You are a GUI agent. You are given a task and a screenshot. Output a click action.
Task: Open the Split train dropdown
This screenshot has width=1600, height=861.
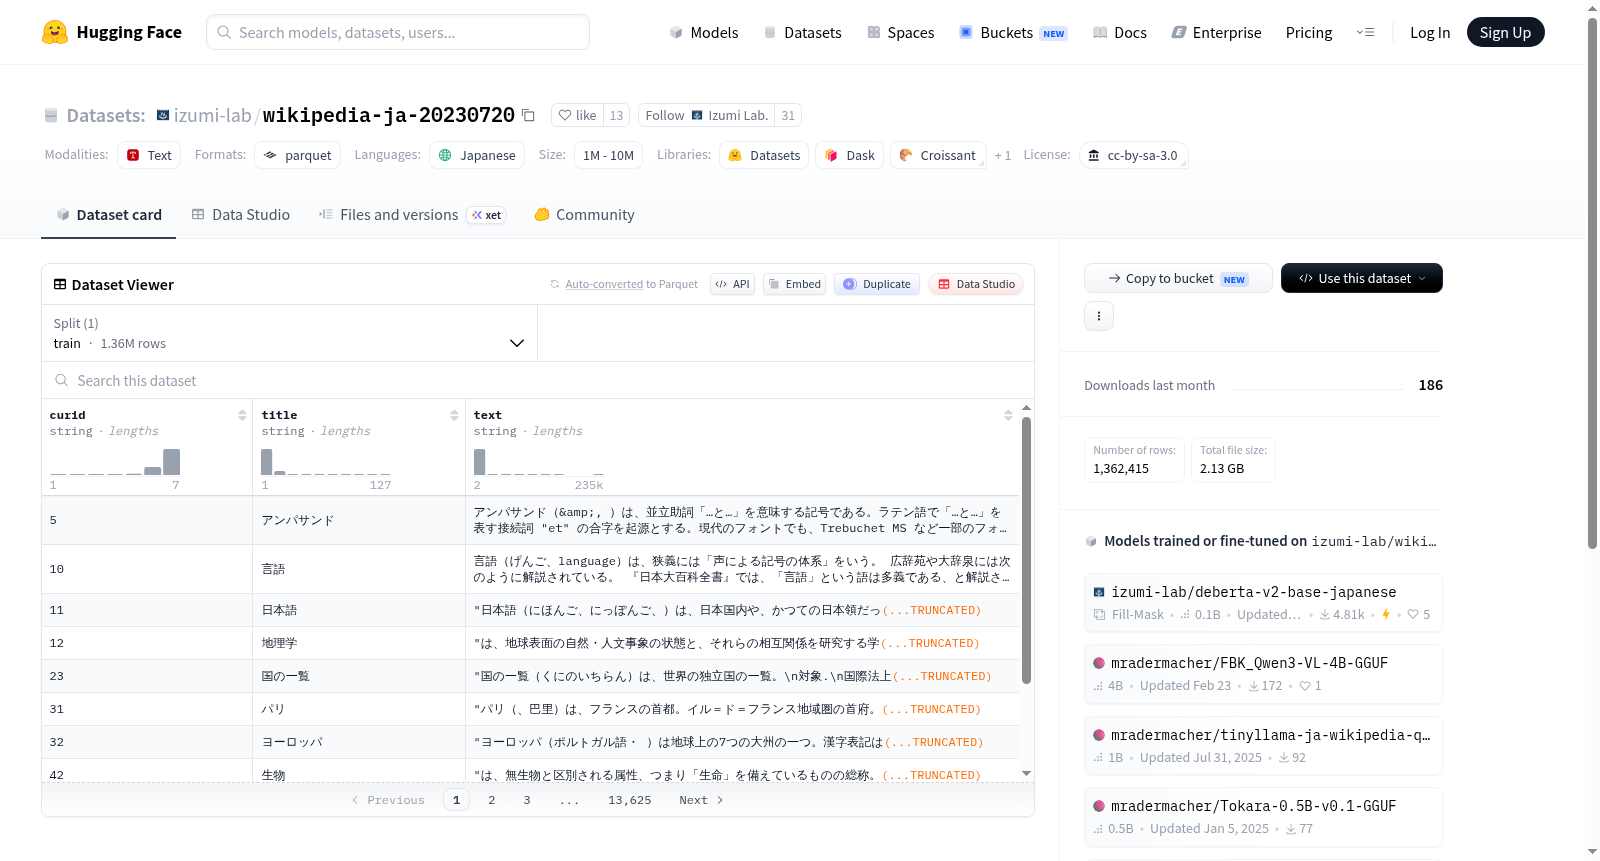coord(290,333)
